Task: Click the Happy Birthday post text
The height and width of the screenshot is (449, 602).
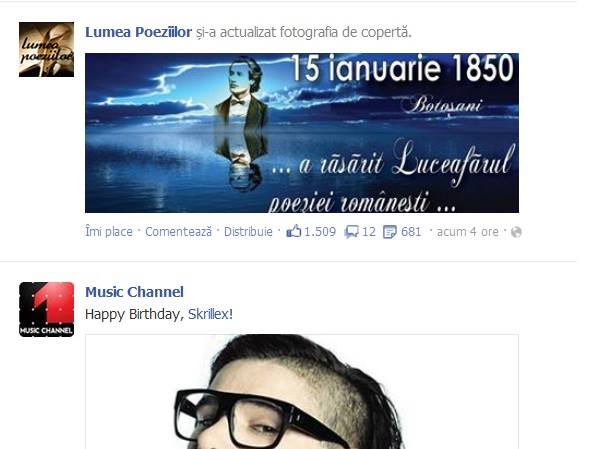Action: [x=159, y=314]
